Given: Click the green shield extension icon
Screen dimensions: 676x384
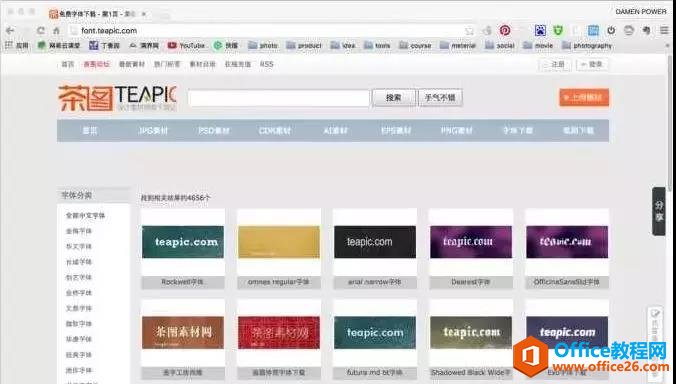Looking at the screenshot, I should coord(558,30).
